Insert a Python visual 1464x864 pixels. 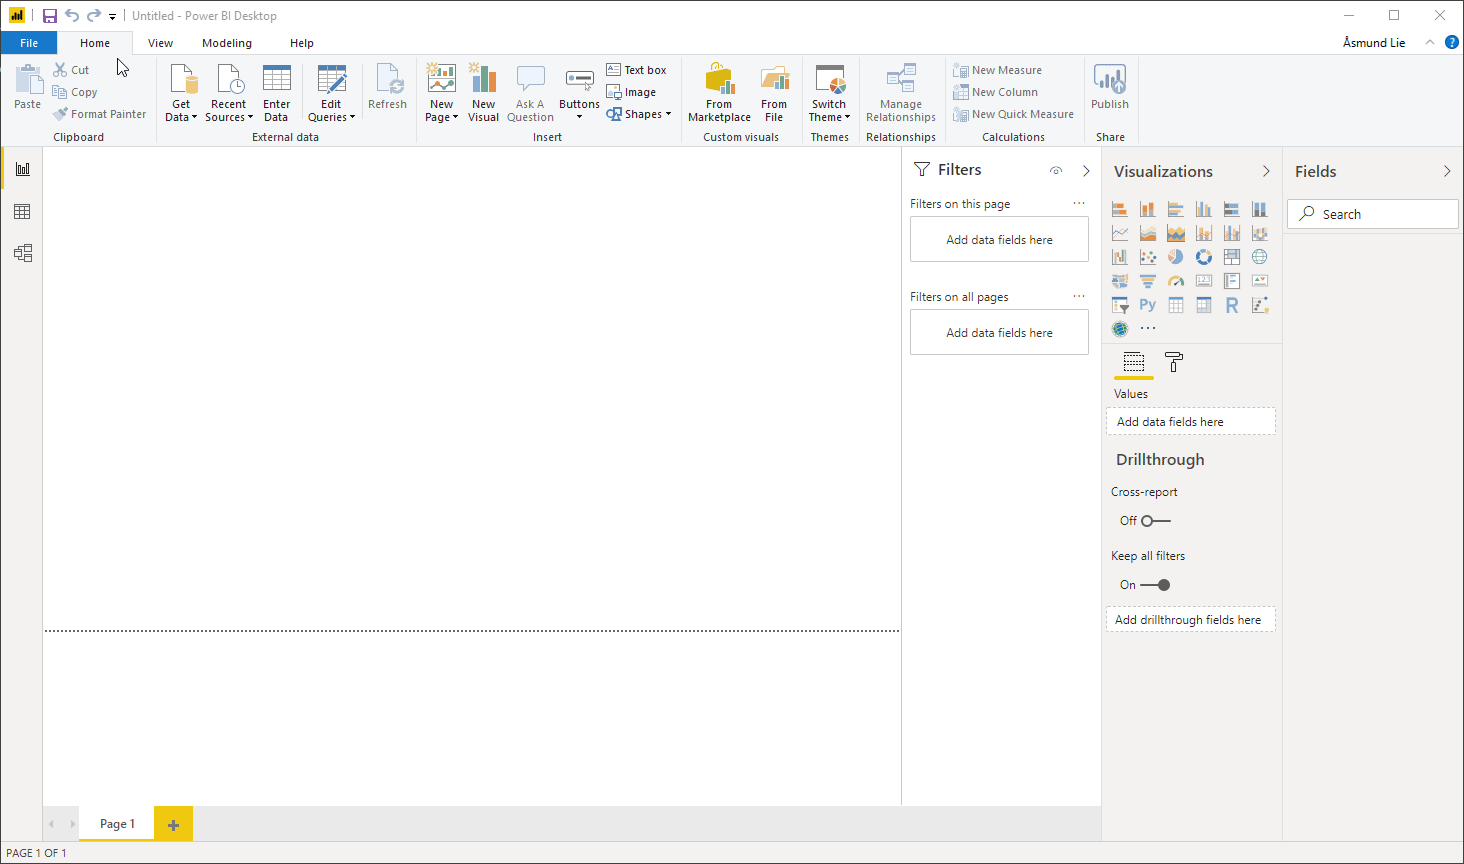click(x=1147, y=305)
